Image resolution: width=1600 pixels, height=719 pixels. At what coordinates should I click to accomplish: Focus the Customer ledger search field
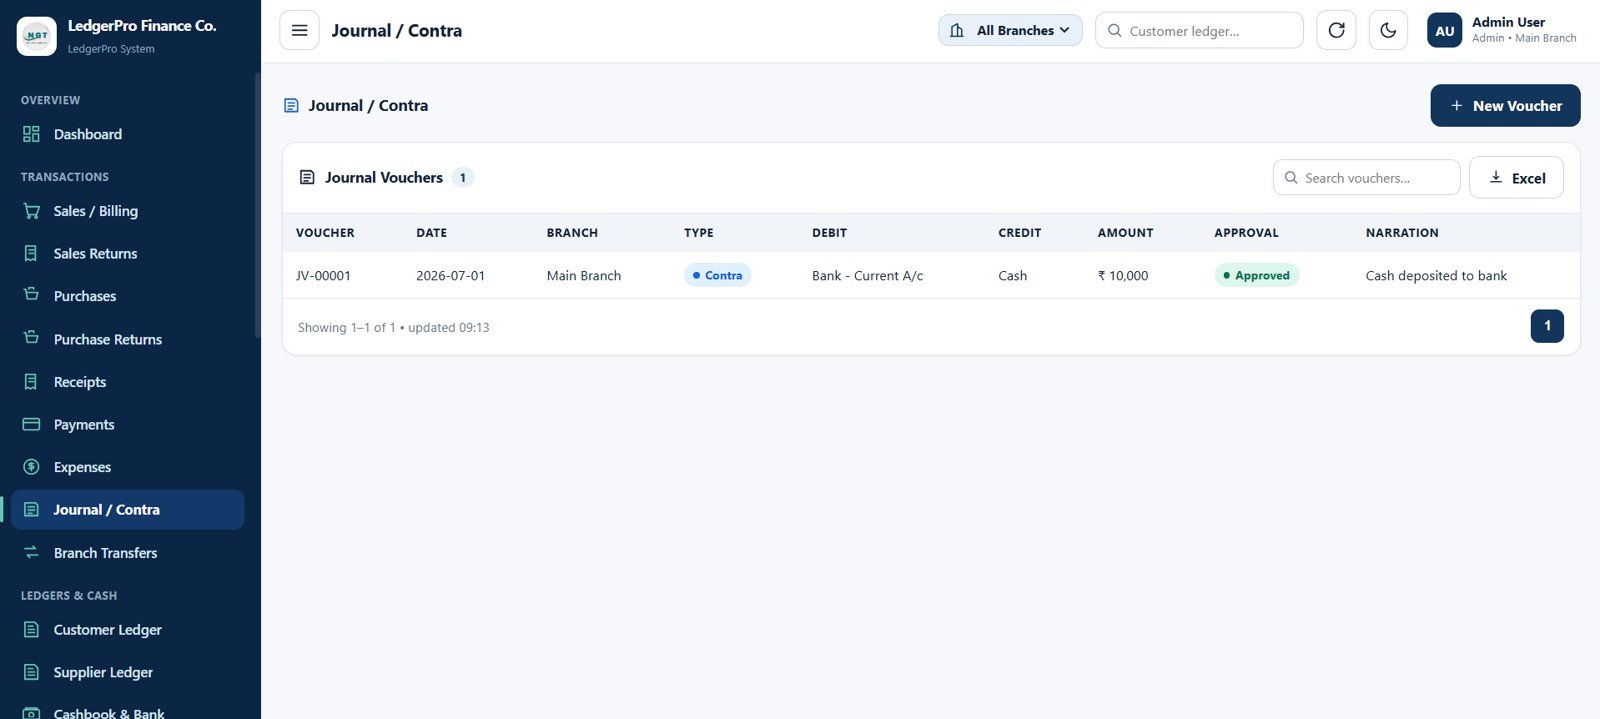click(x=1199, y=30)
